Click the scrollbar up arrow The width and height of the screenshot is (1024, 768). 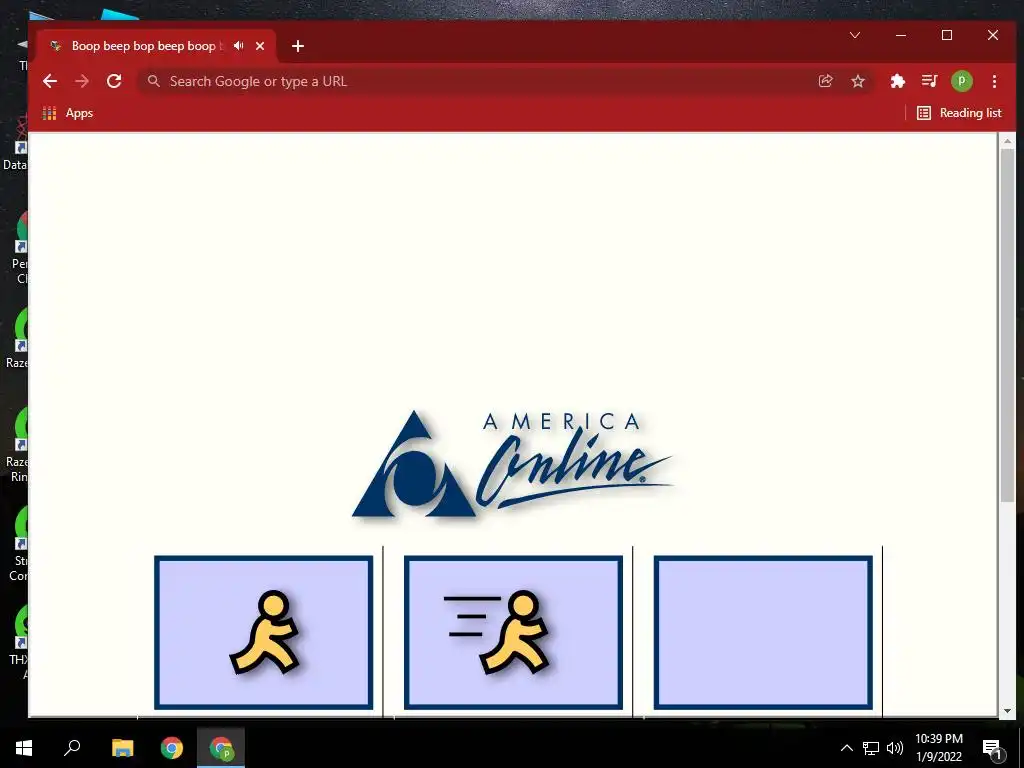pyautogui.click(x=1007, y=140)
